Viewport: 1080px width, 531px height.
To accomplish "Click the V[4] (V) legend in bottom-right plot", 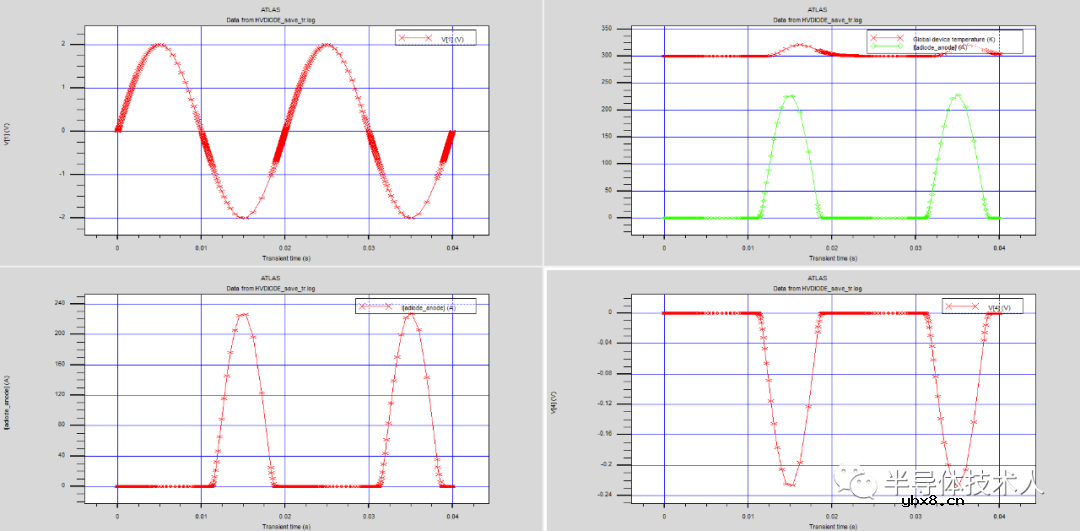I will click(987, 307).
